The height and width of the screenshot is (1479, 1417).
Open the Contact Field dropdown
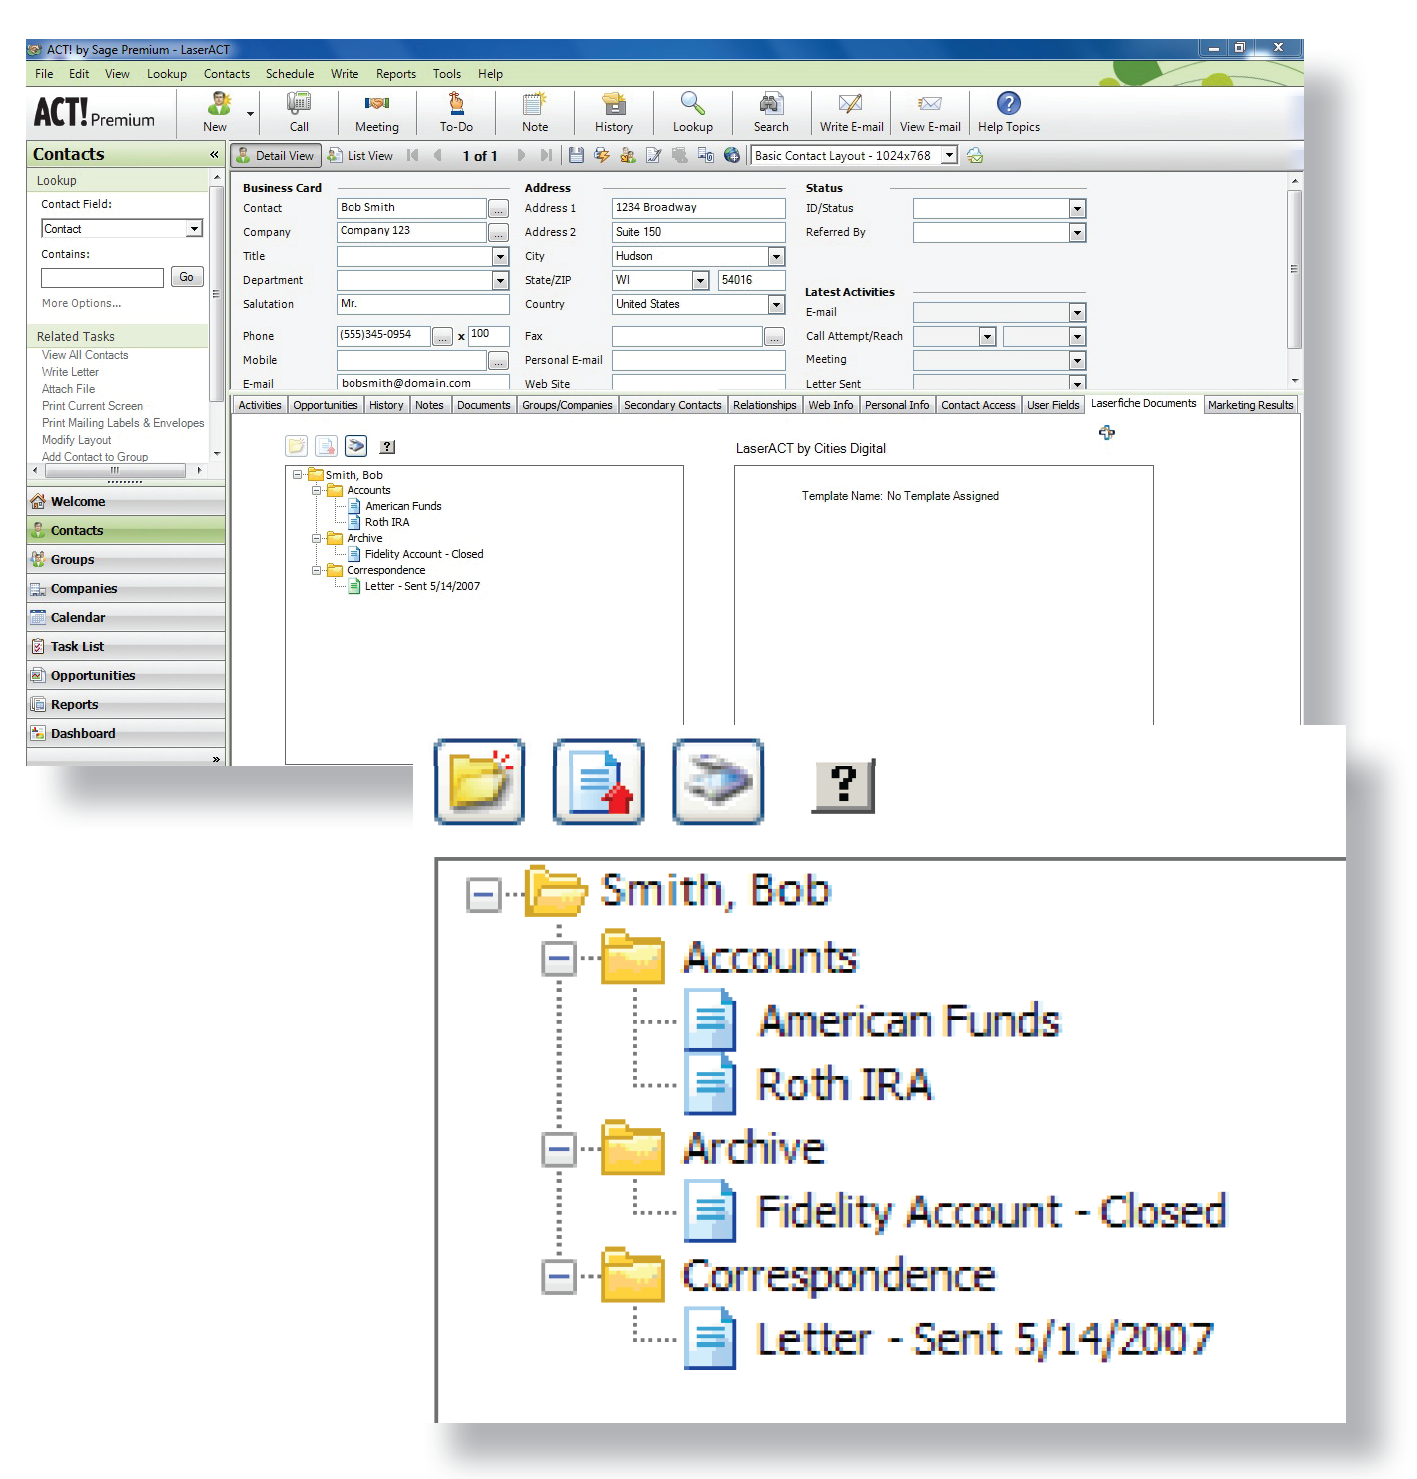(x=194, y=229)
